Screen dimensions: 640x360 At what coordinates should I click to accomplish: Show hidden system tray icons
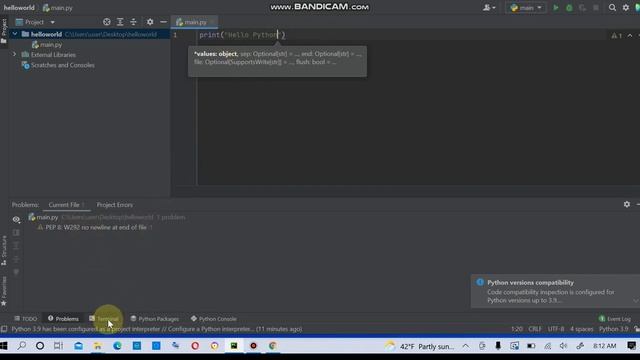click(x=466, y=346)
